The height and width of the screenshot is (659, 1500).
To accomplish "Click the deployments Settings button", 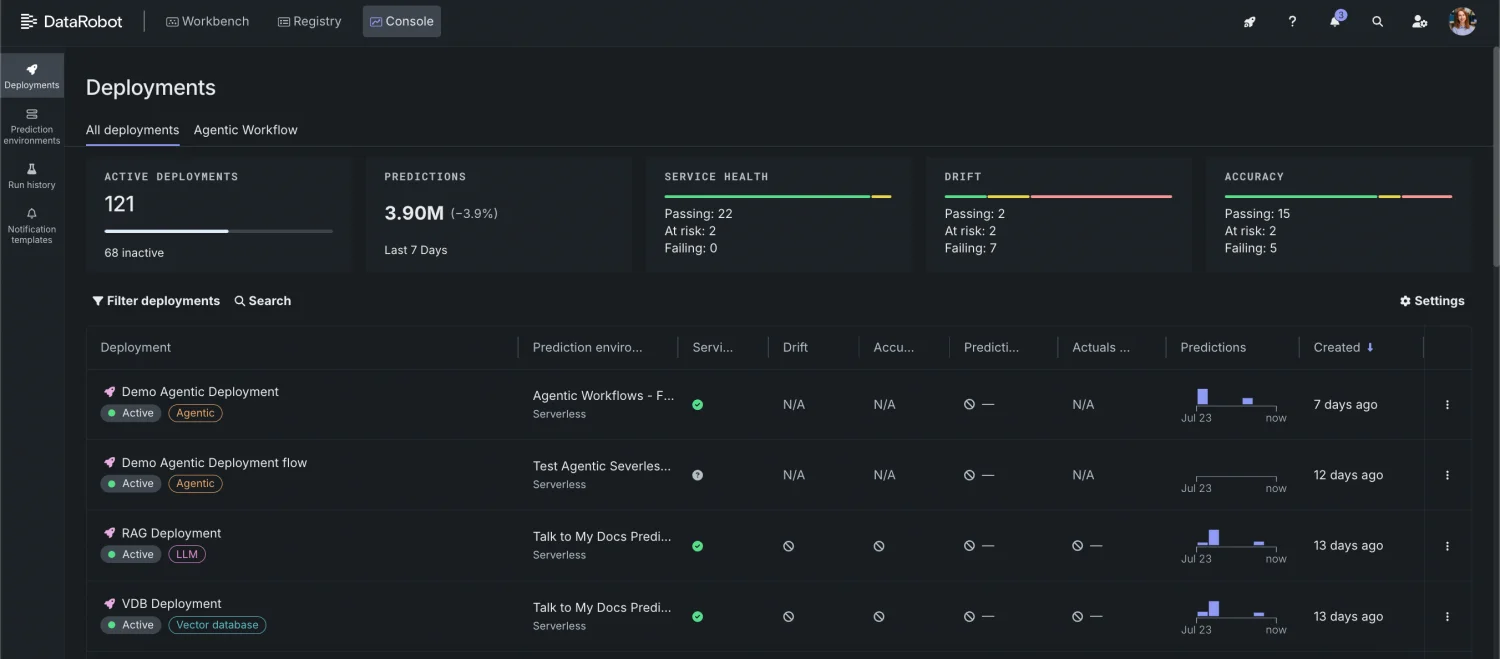I will click(1432, 301).
